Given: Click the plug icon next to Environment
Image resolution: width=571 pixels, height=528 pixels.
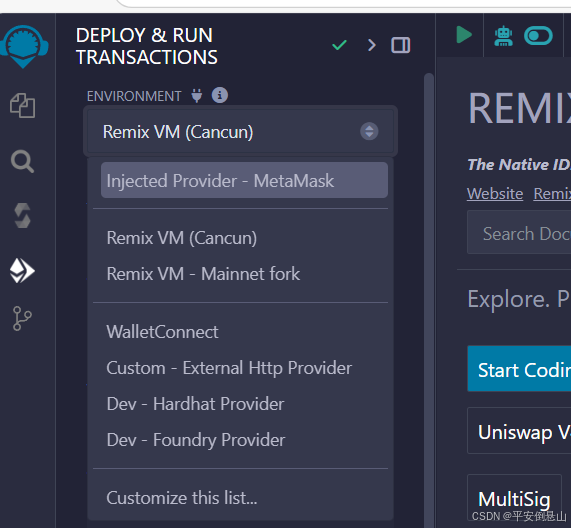Looking at the screenshot, I should 197,96.
